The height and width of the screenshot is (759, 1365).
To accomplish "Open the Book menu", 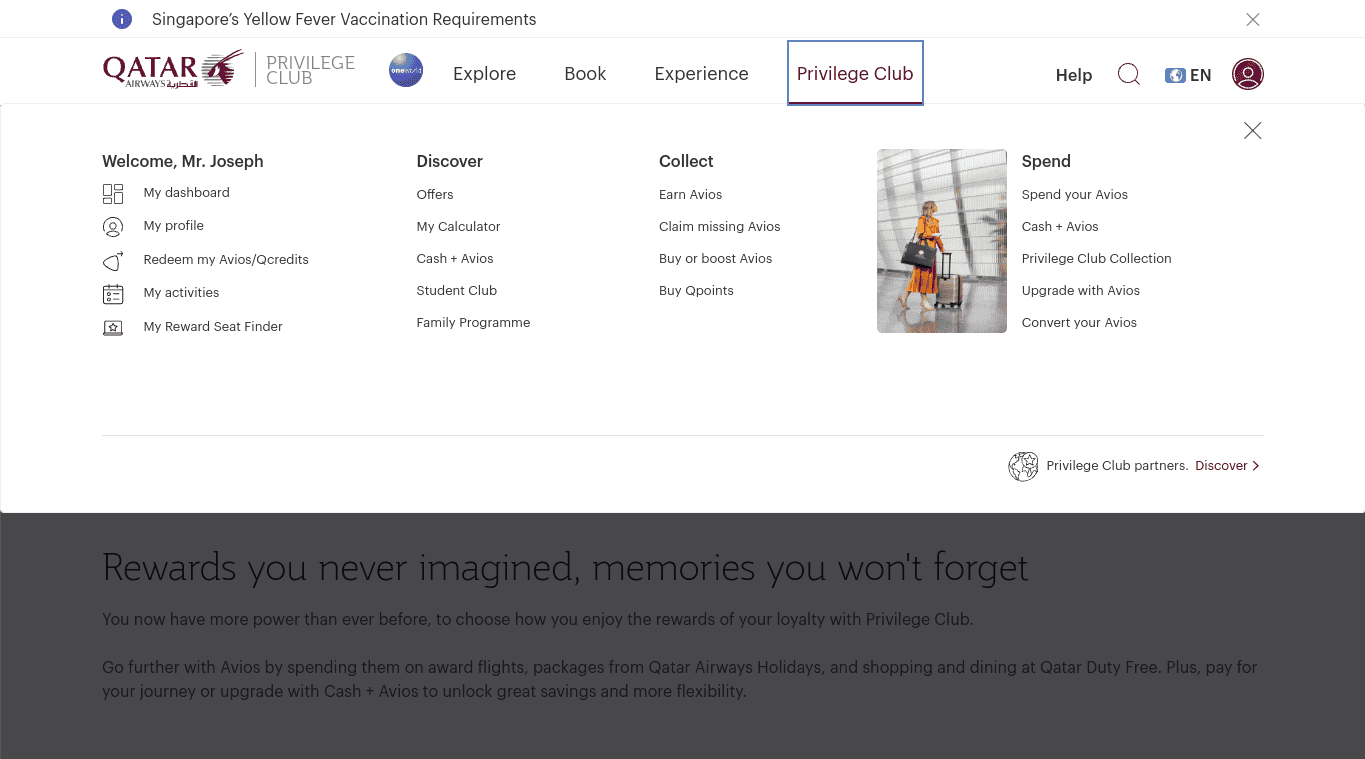I will 585,74.
